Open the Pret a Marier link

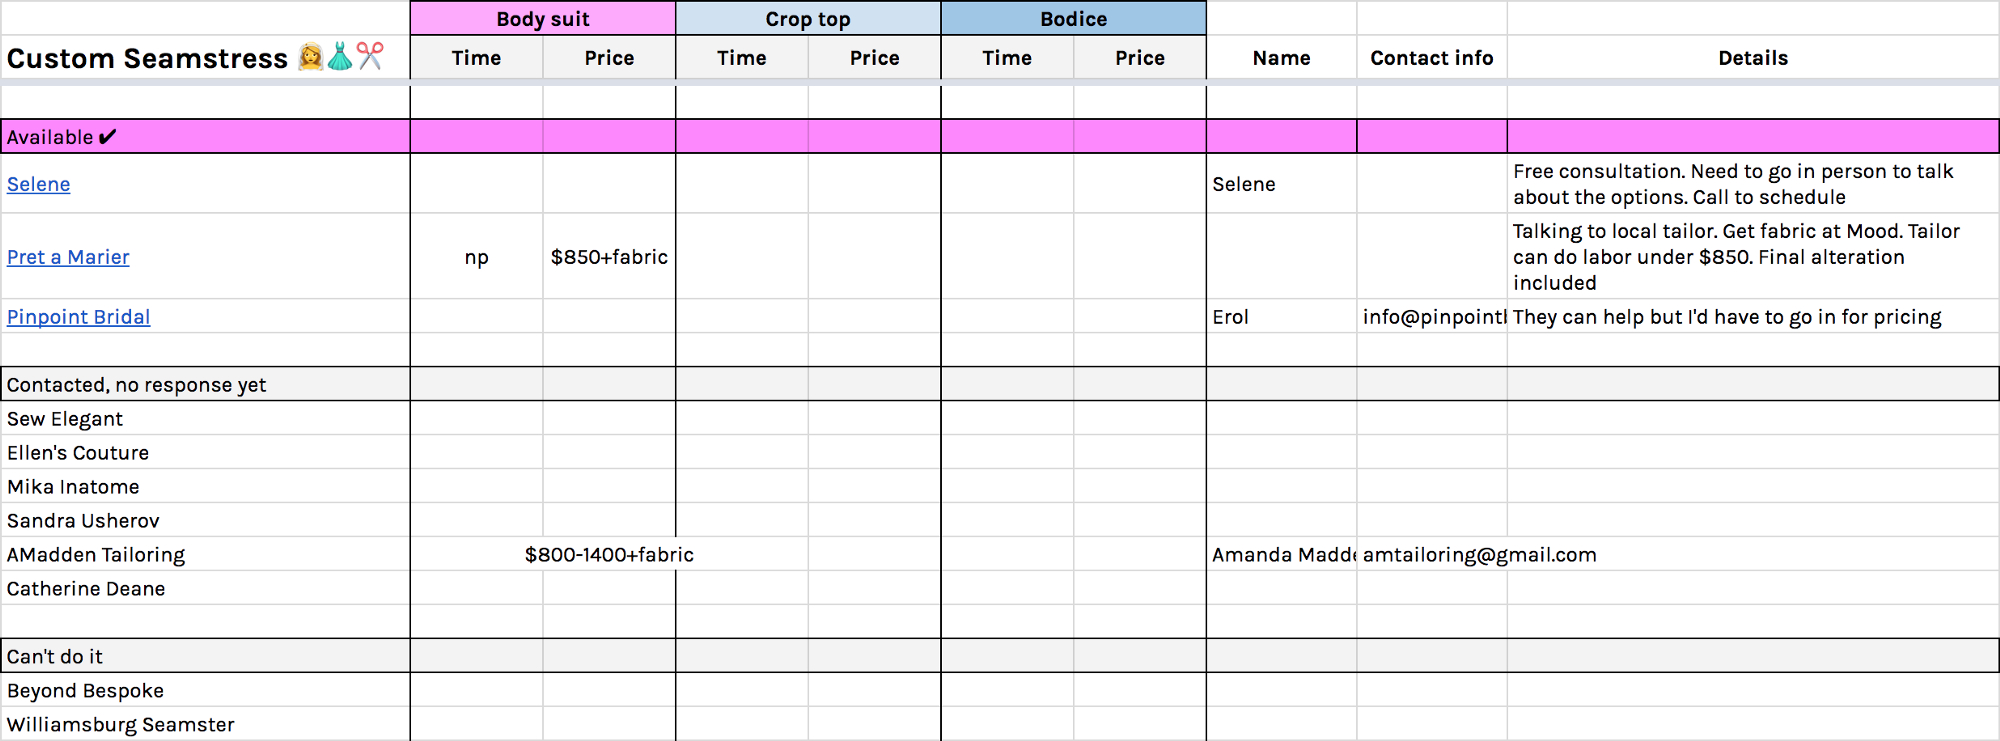coord(68,258)
